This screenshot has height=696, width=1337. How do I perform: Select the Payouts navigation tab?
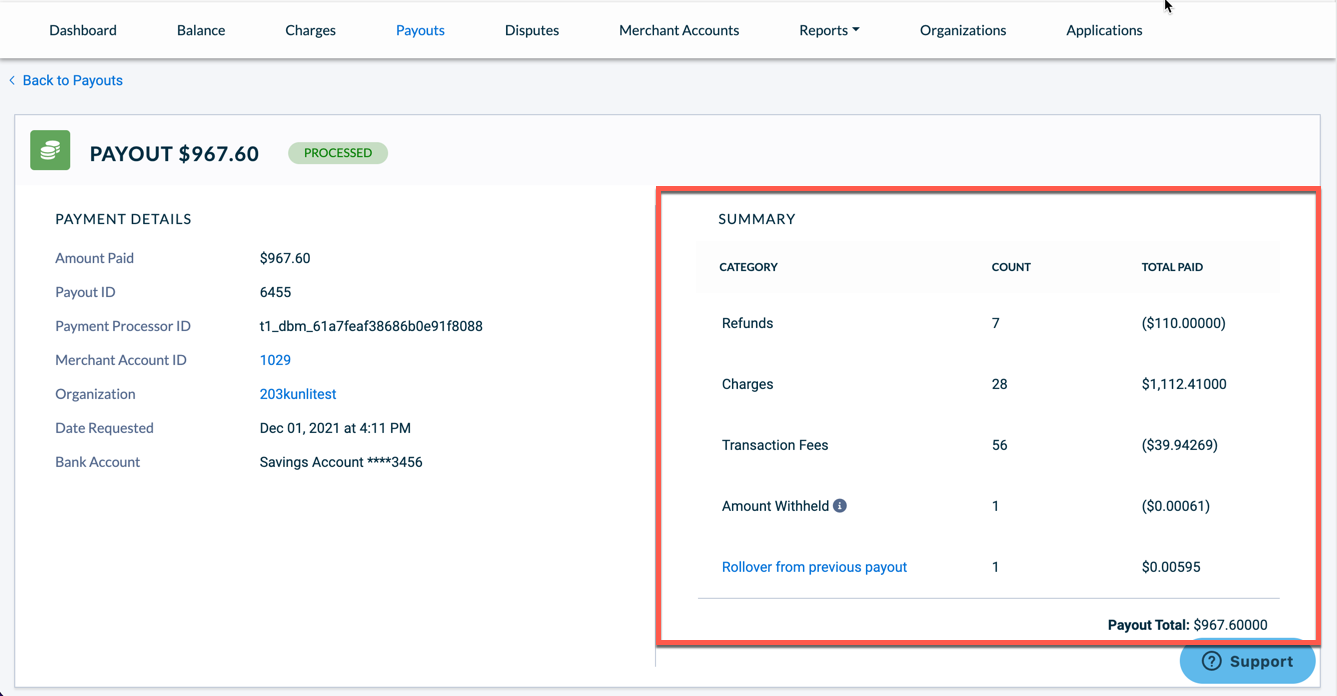point(420,30)
